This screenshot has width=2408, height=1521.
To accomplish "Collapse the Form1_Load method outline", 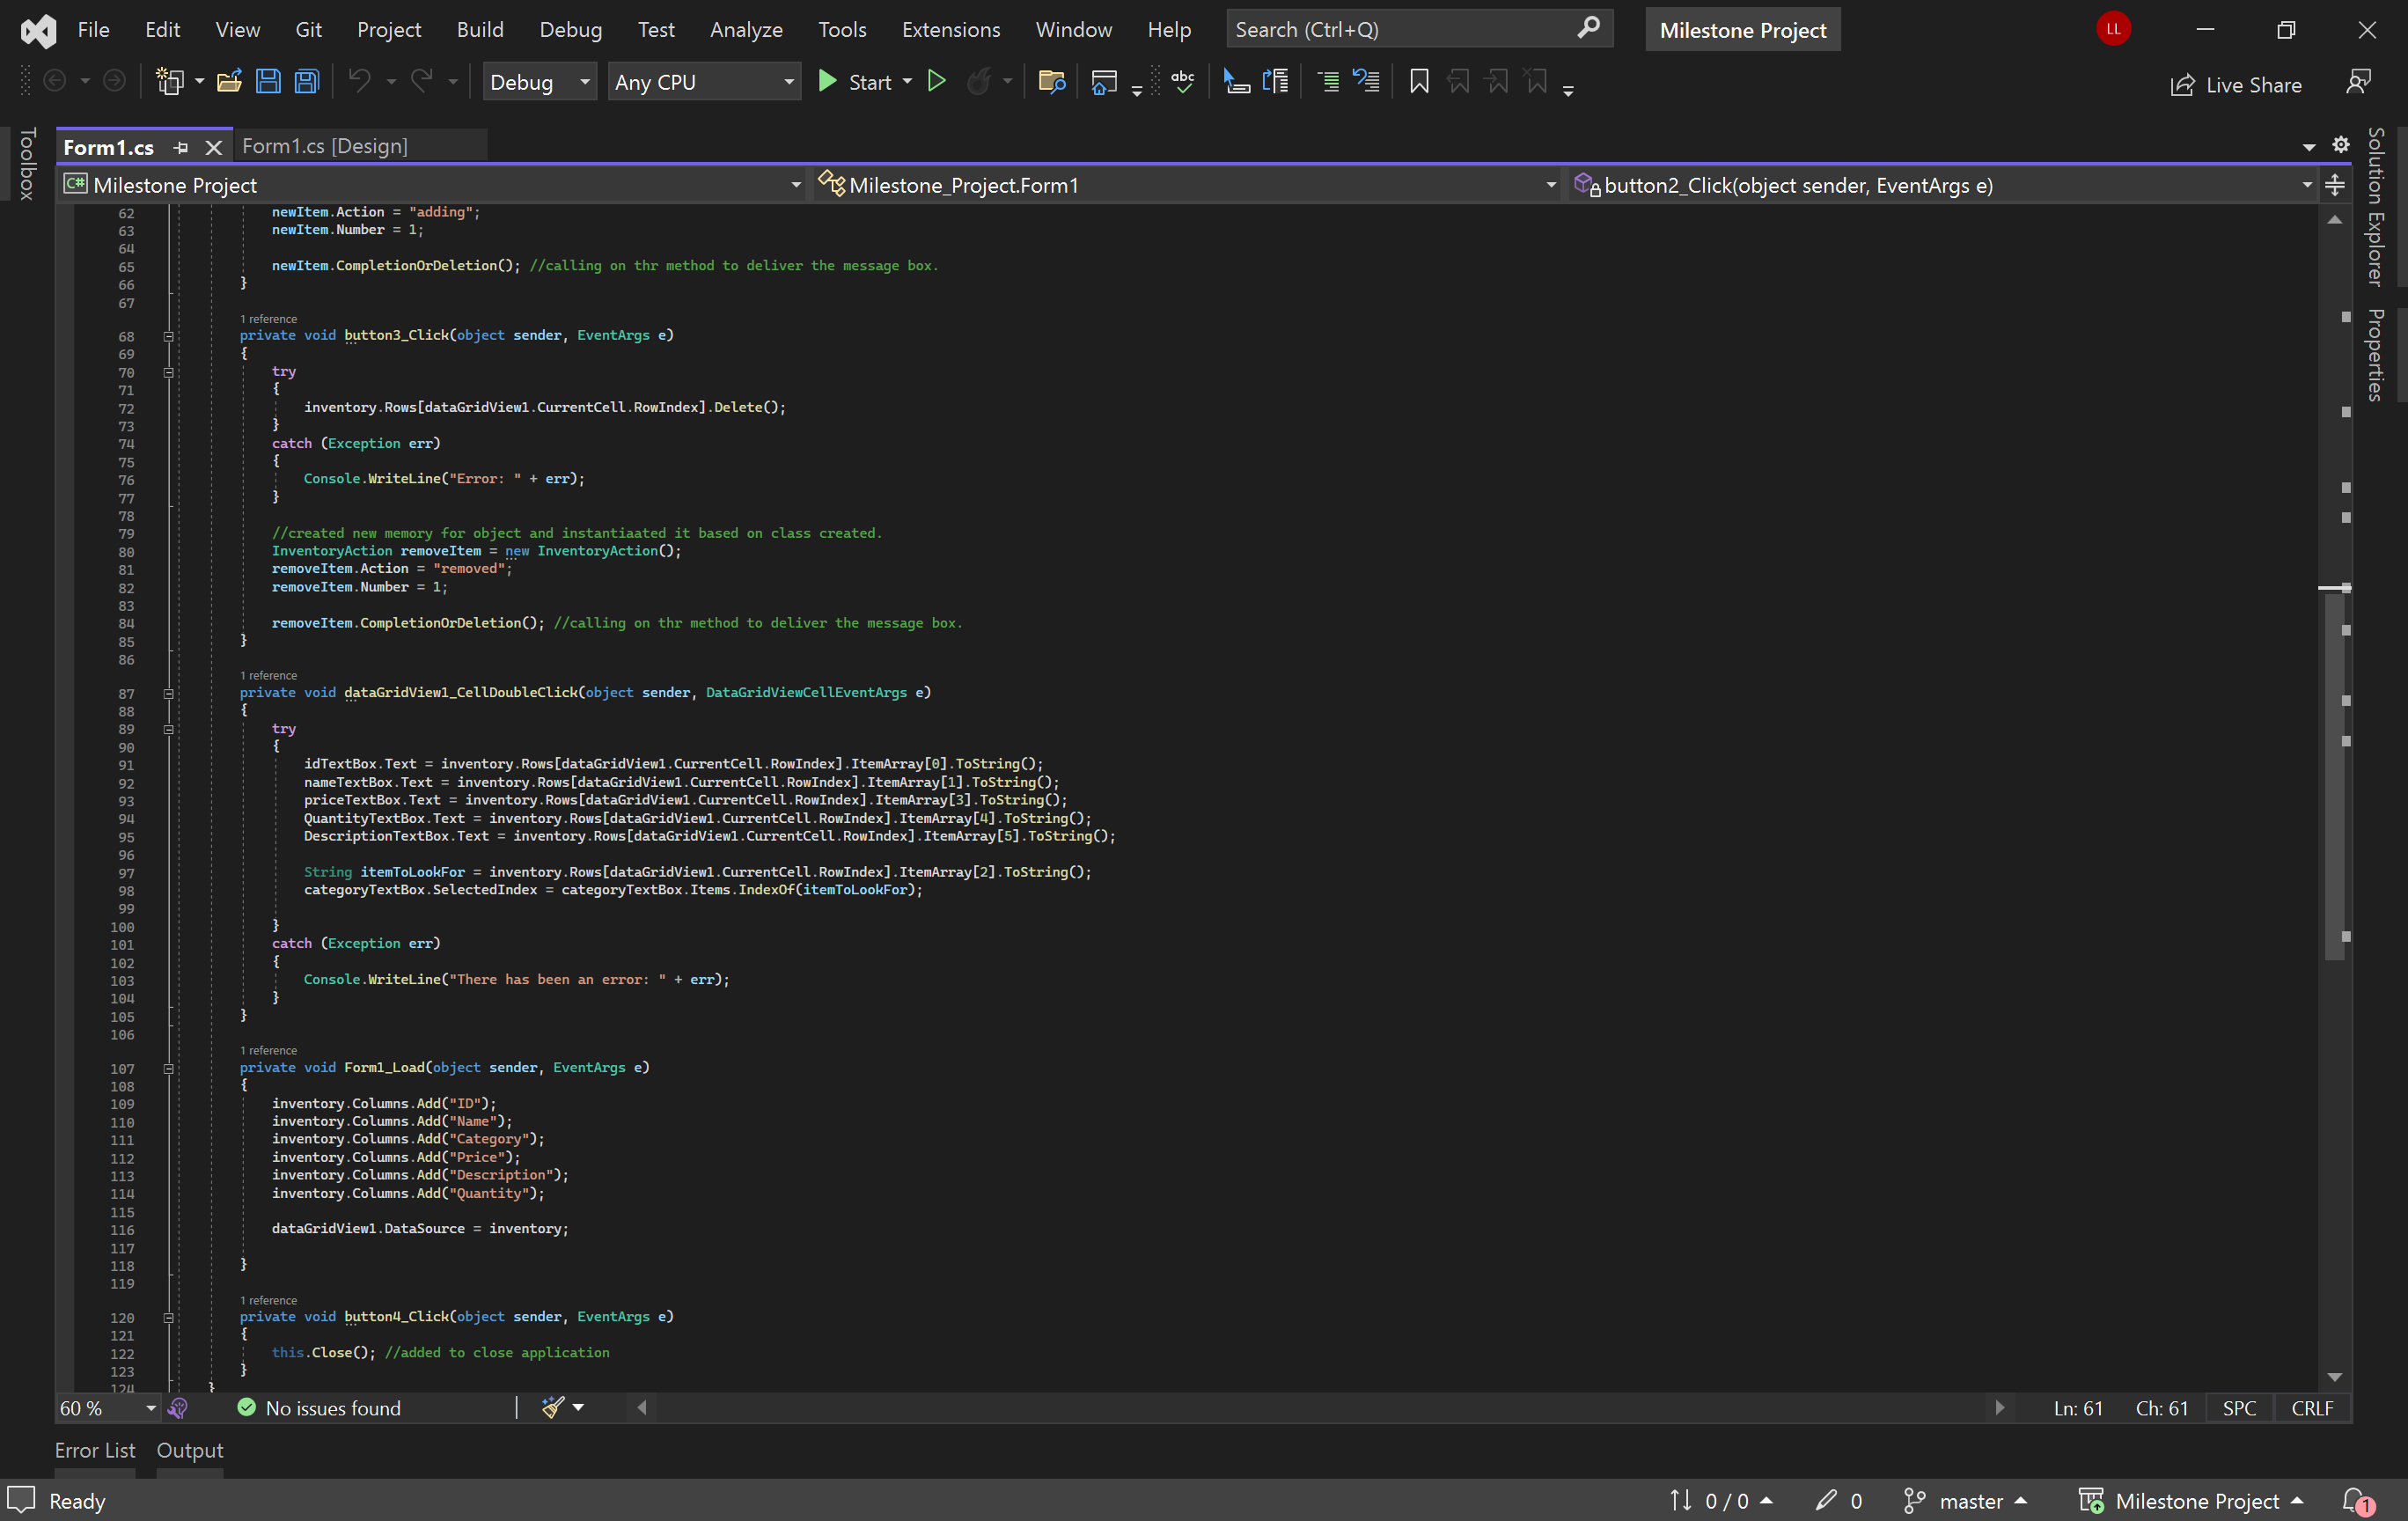I will coord(168,1068).
